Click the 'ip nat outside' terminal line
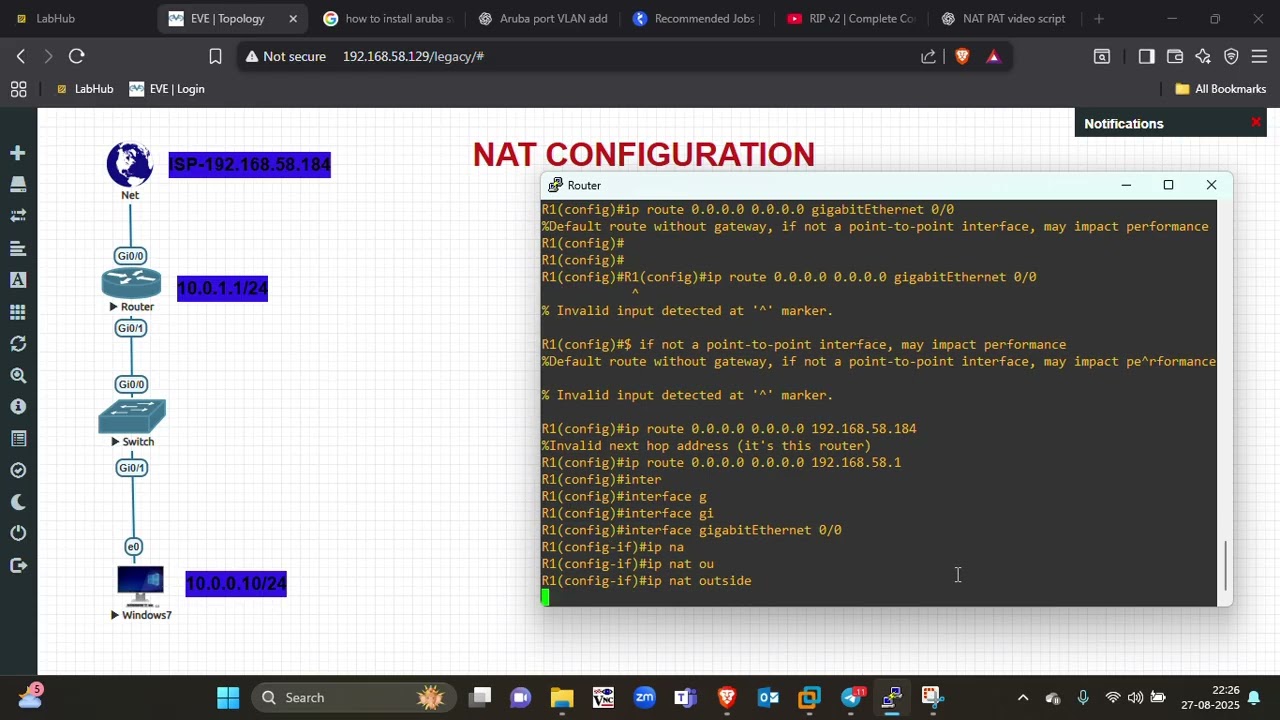 [x=647, y=581]
